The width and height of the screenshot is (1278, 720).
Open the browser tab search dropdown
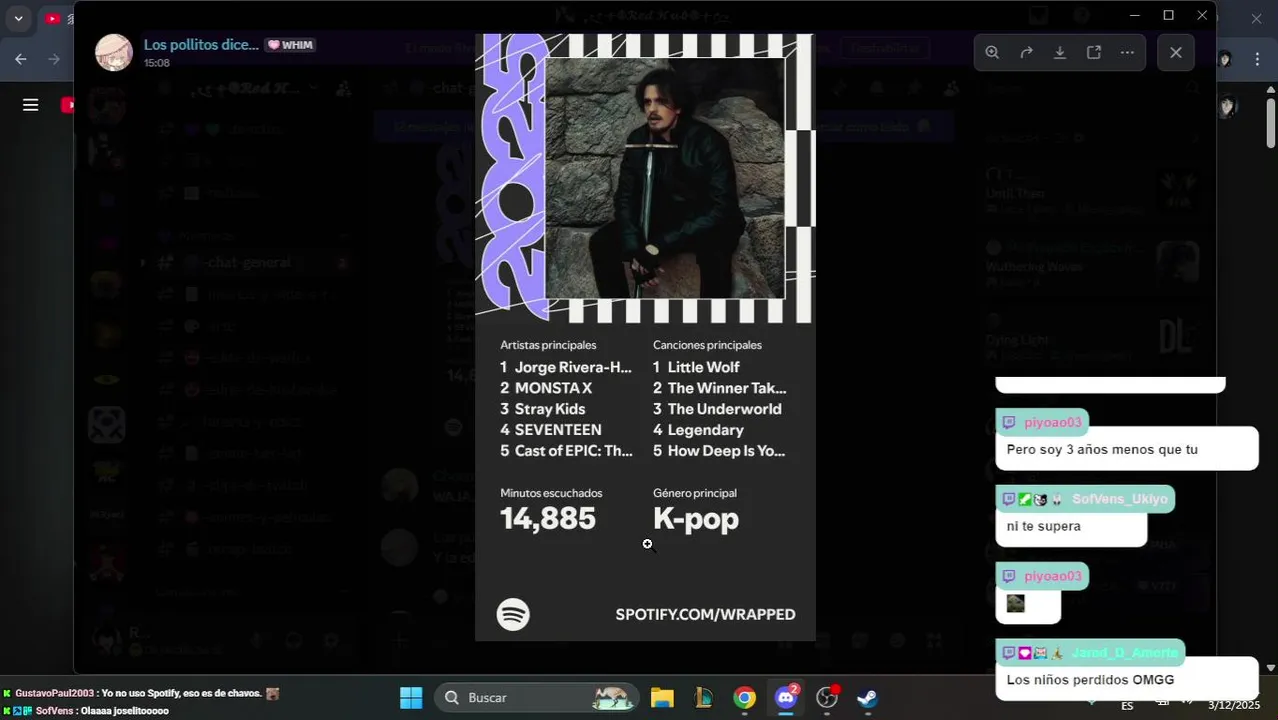tap(18, 18)
